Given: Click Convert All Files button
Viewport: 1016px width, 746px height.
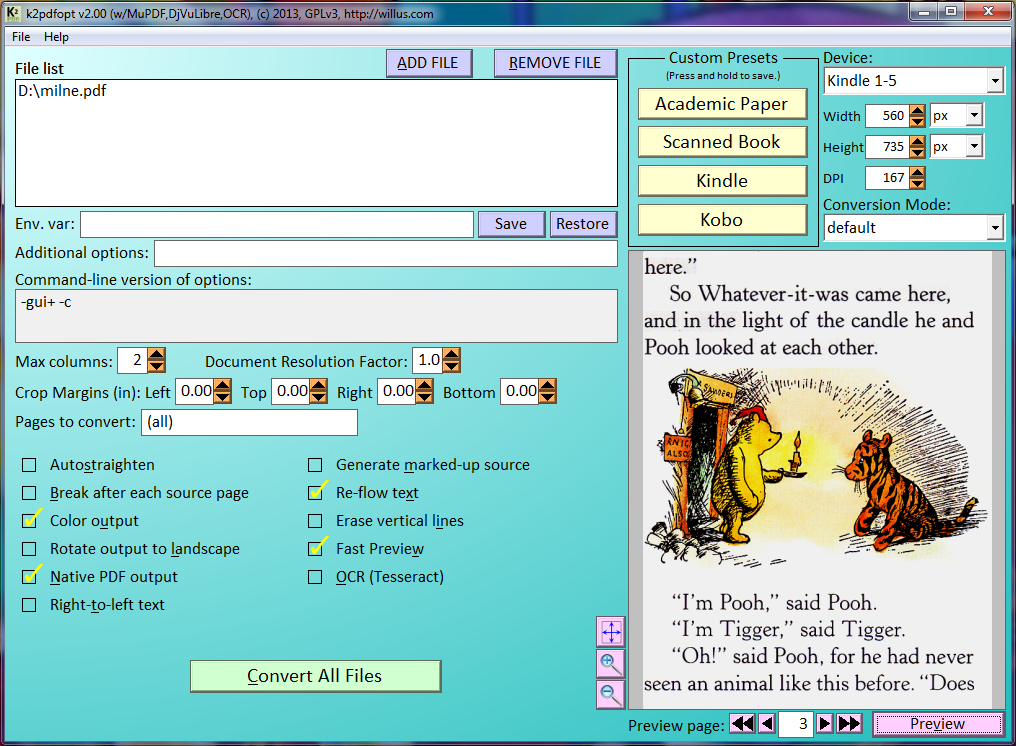Looking at the screenshot, I should click(x=315, y=676).
